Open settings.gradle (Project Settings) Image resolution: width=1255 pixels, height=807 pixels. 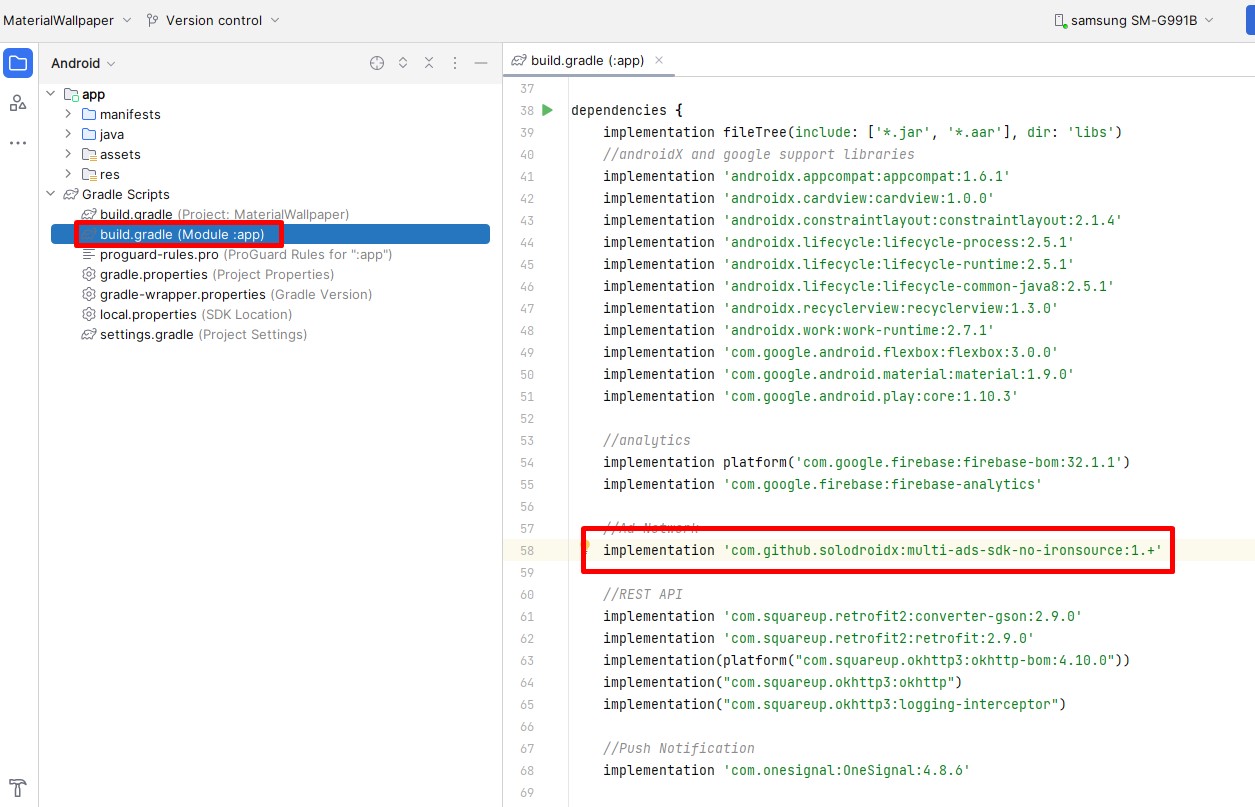tap(194, 334)
